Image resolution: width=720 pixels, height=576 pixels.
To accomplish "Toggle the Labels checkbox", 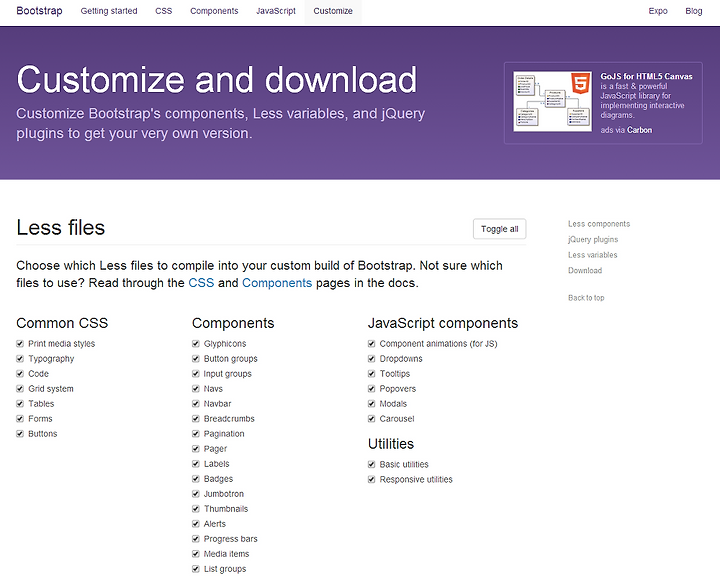I will point(196,463).
